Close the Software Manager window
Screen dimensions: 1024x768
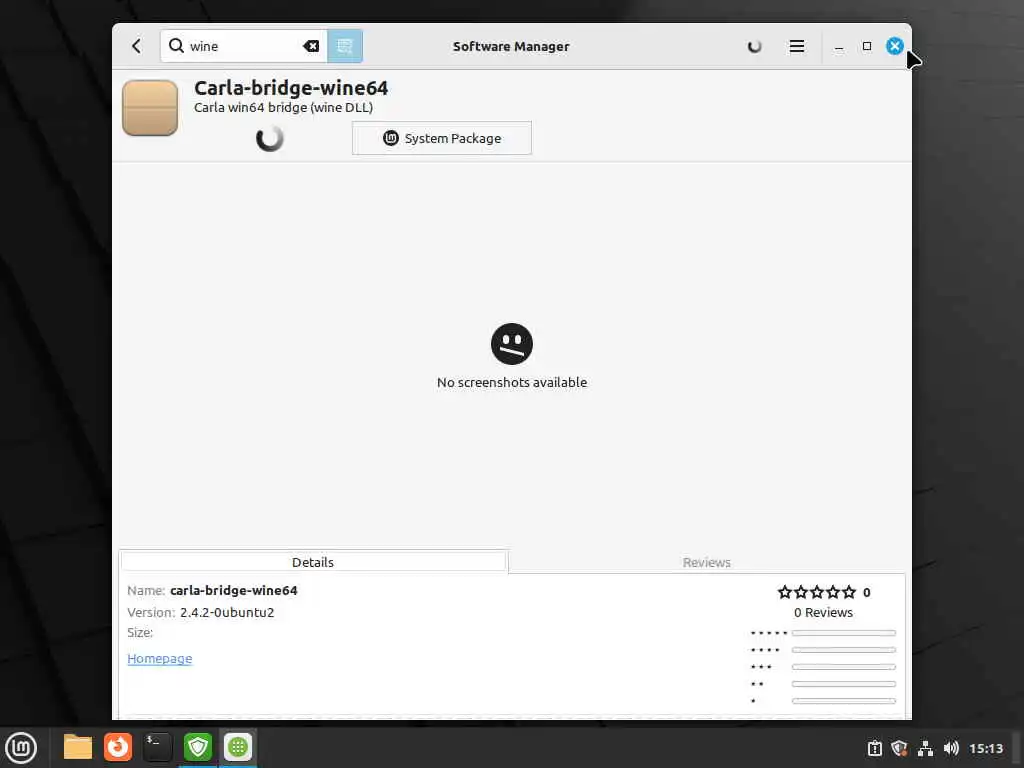(x=895, y=46)
